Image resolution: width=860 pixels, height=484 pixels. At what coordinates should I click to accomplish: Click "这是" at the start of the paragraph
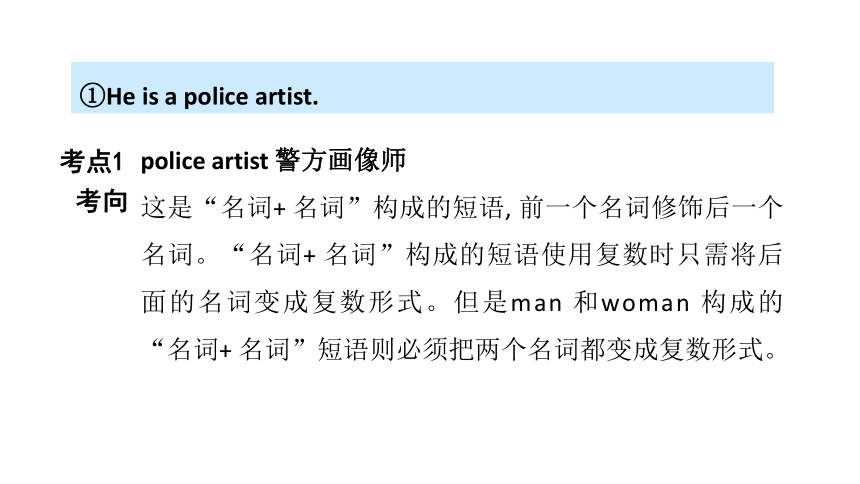click(x=167, y=208)
